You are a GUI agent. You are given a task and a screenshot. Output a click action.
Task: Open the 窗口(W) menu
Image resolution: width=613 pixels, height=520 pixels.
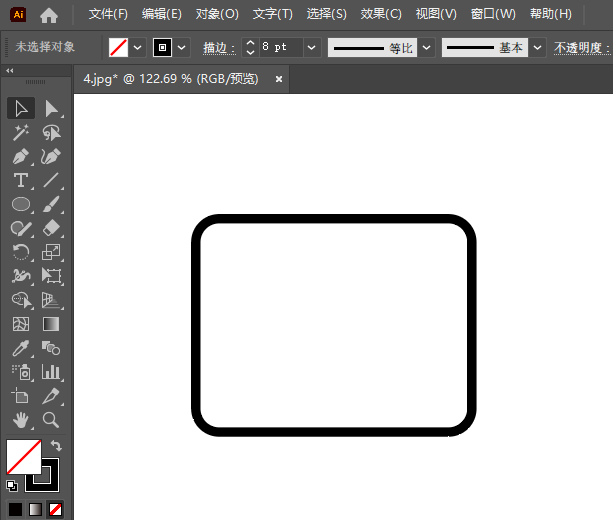pos(493,14)
